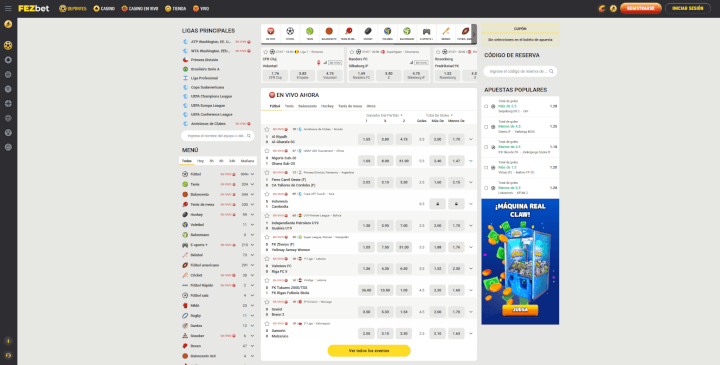Open the 'Total de goles' market dropdown
This screenshot has width=720, height=365.
tap(439, 115)
